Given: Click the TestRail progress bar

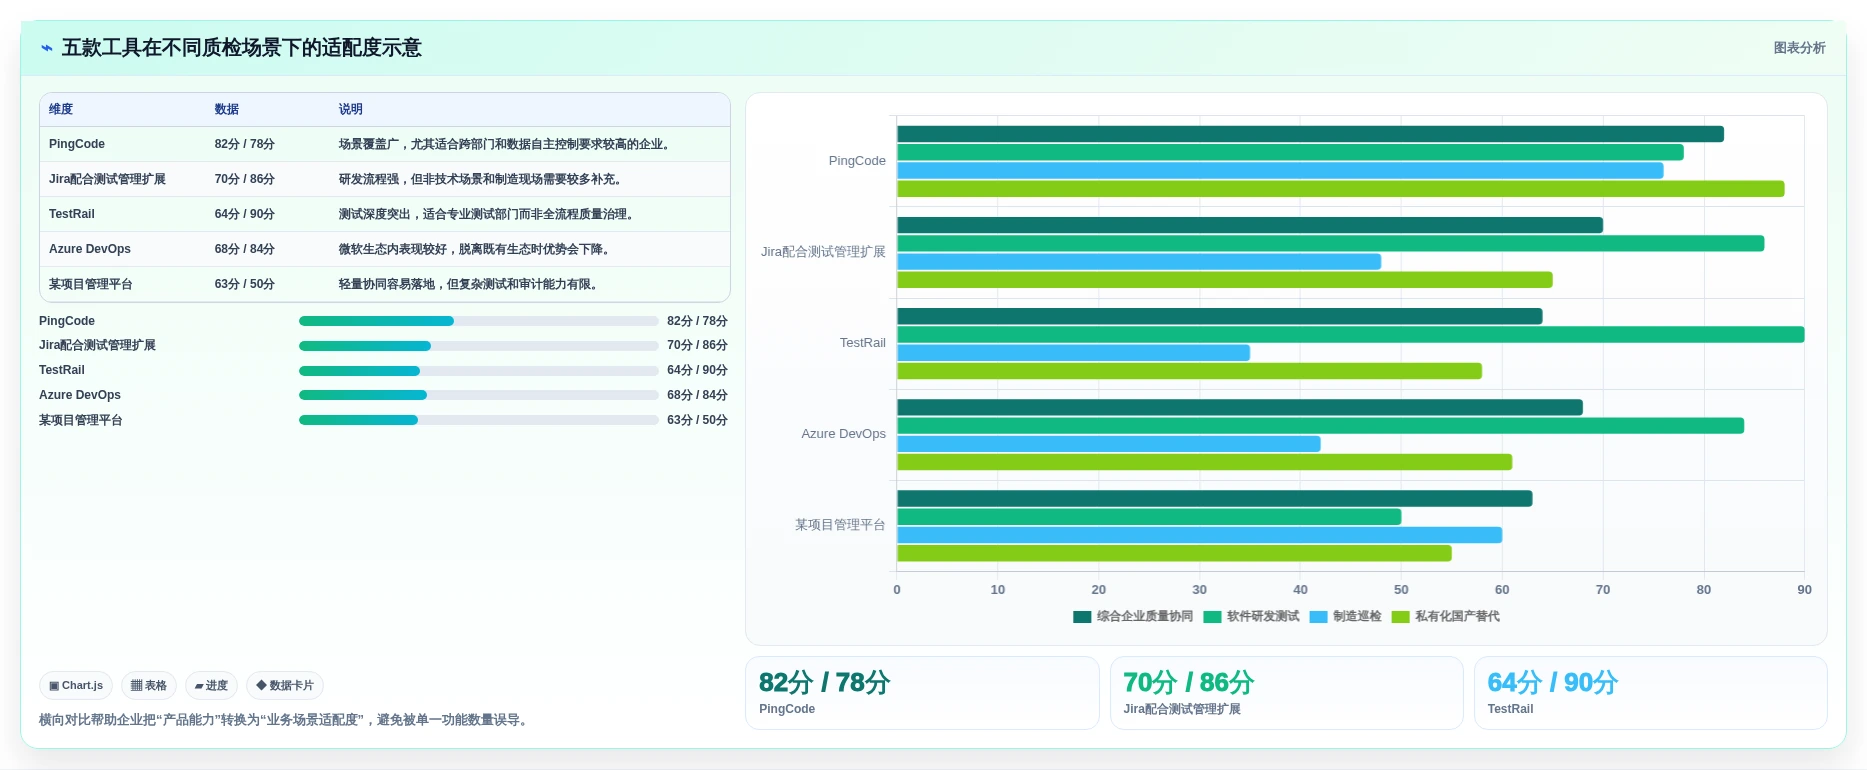Looking at the screenshot, I should pyautogui.click(x=478, y=371).
